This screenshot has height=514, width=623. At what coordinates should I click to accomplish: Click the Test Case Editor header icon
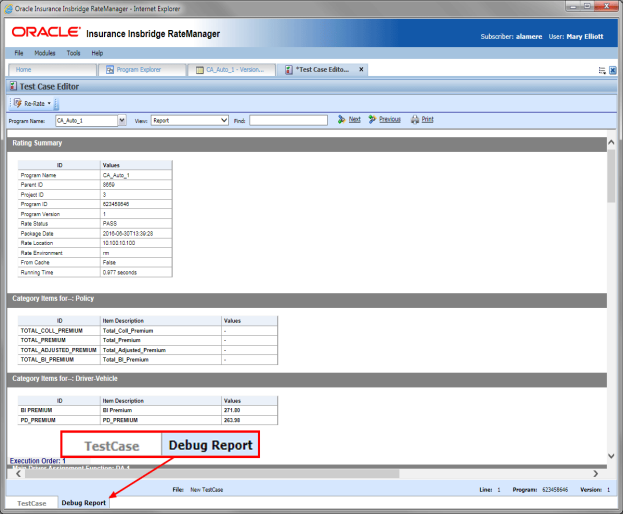coord(13,86)
